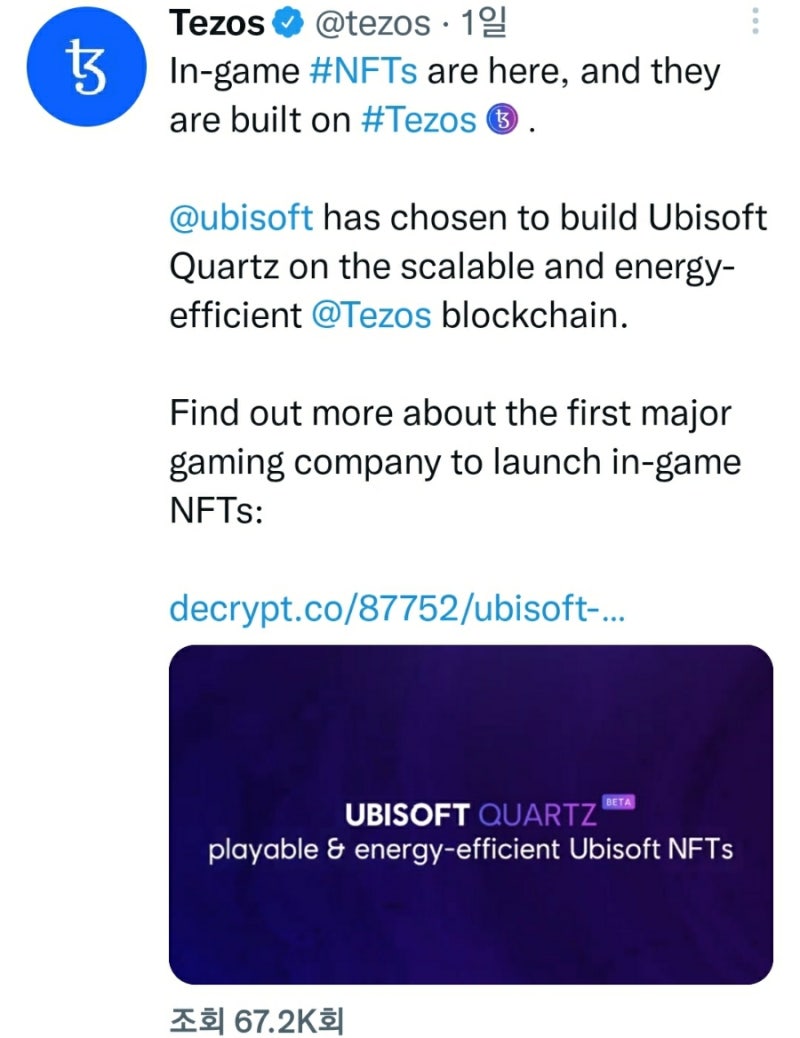Open the Tezos profile avatar
800x1038 pixels.
(x=76, y=72)
